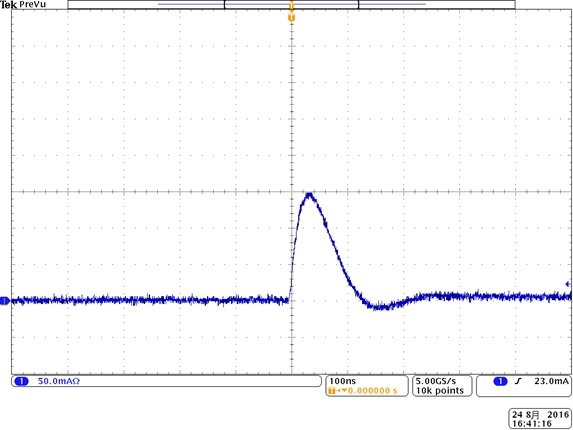
Task: Click the trigger level arrow on right edge
Action: point(568,284)
